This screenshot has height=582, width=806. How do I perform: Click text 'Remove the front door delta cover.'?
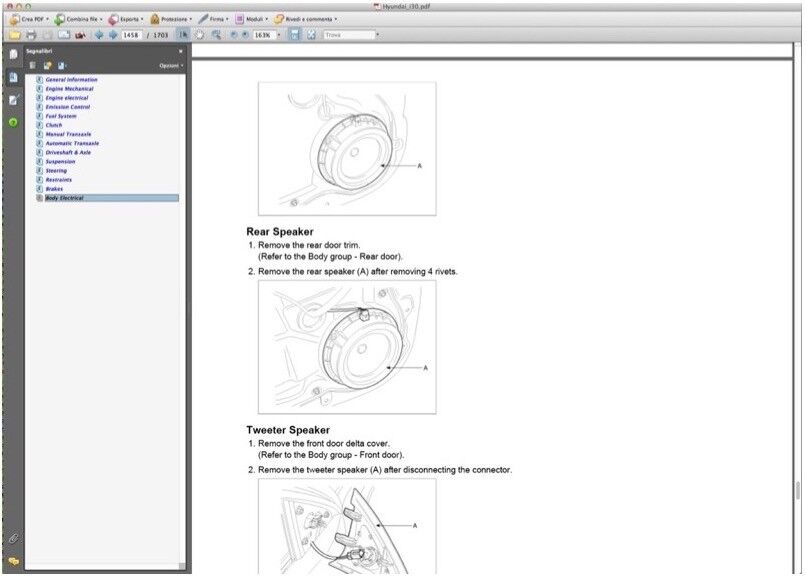click(x=324, y=443)
